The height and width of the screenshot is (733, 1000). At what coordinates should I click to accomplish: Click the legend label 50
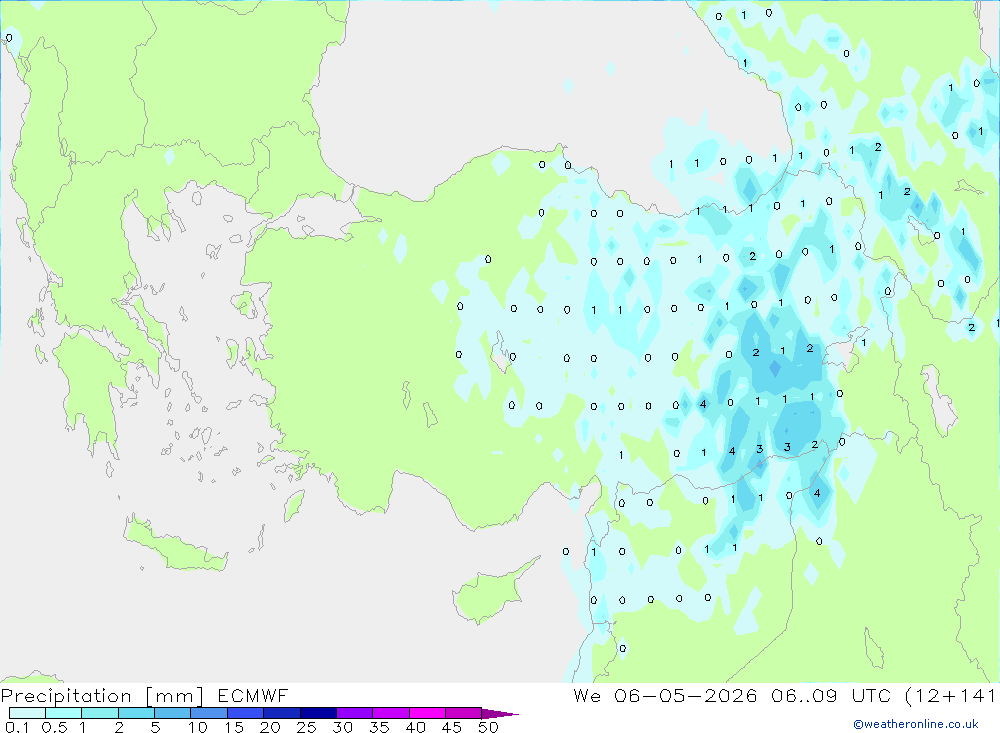pyautogui.click(x=488, y=727)
